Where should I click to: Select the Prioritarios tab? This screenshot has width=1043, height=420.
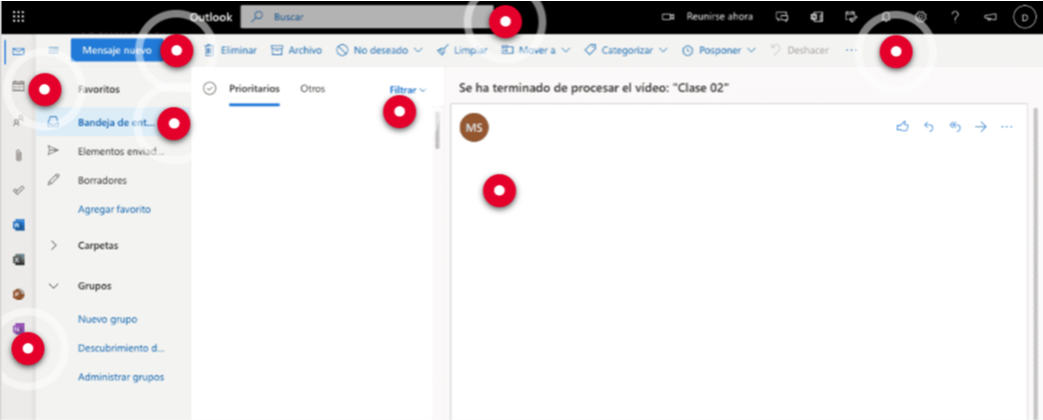coord(254,88)
